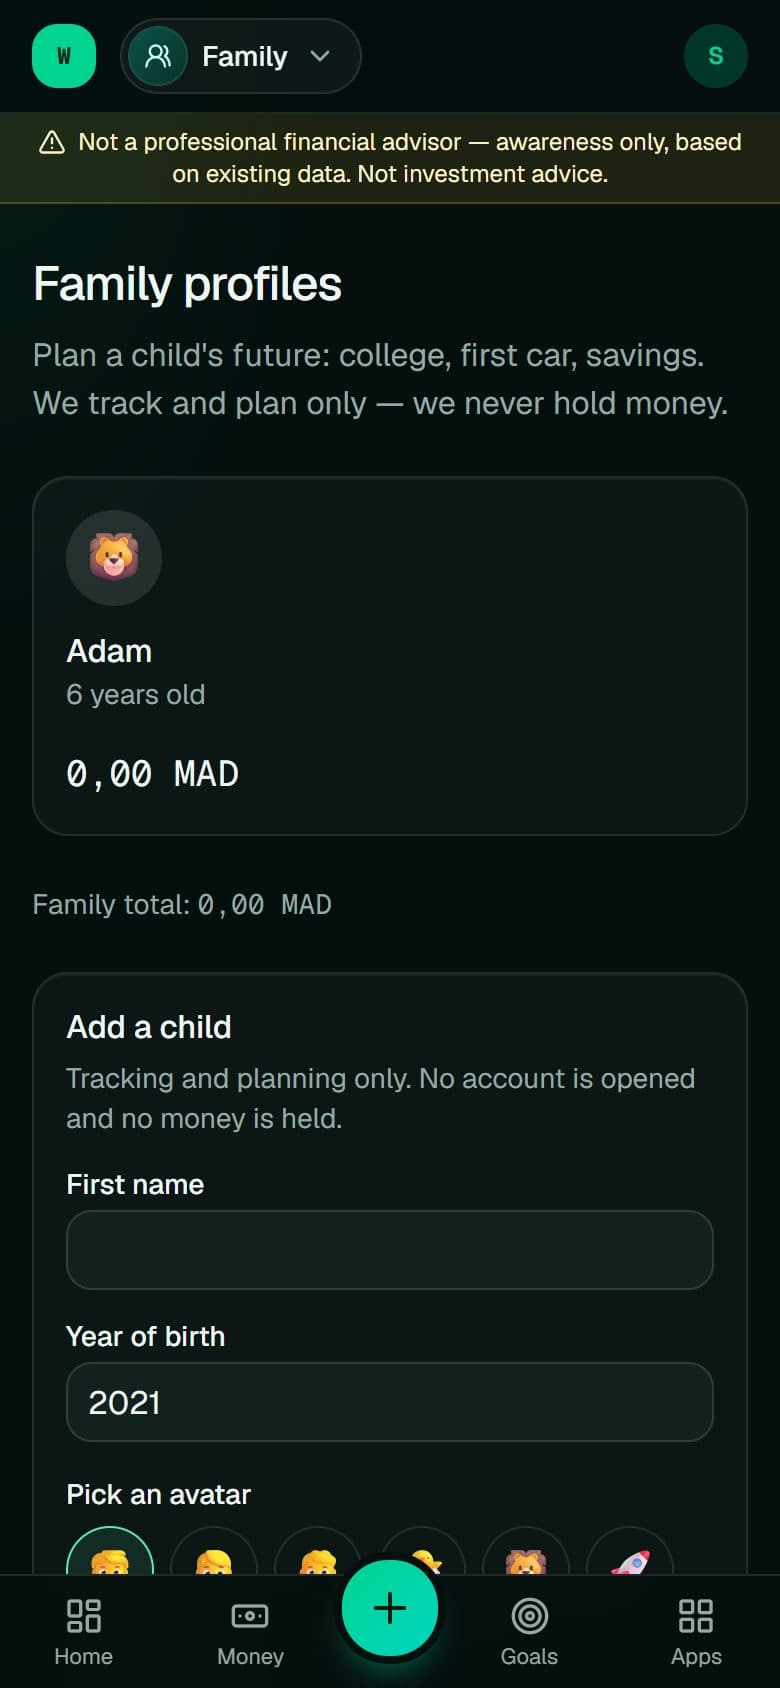
Task: Click the warning triangle in the disclaimer
Action: (52, 142)
